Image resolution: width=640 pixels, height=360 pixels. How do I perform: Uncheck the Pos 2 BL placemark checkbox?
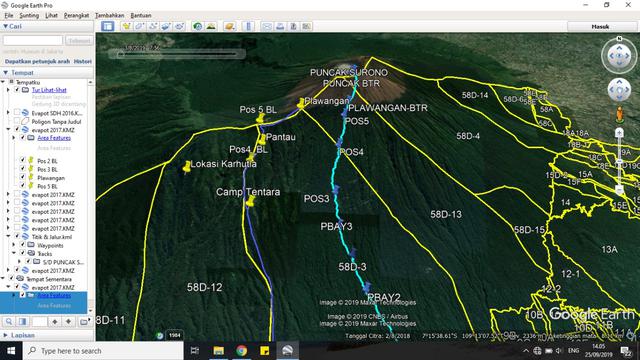22,160
